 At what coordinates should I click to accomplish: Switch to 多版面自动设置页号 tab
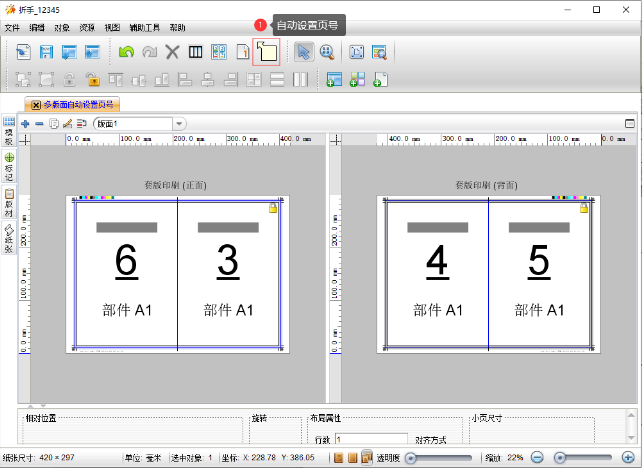(75, 103)
